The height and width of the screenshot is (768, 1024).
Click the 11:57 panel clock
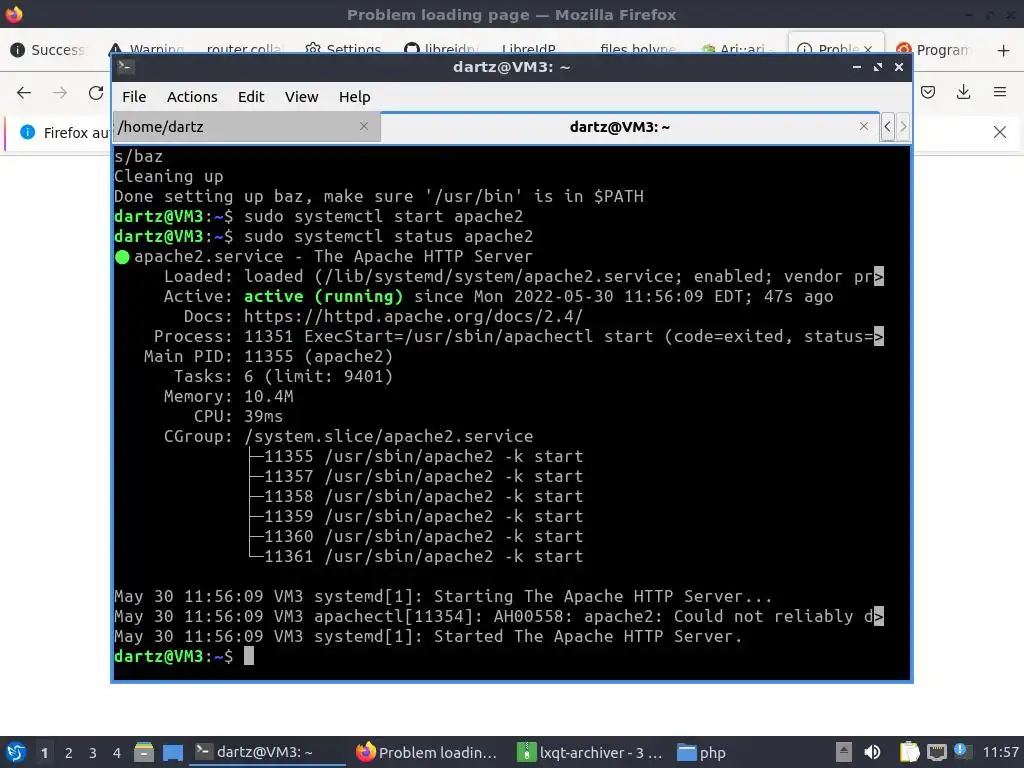[1000, 752]
